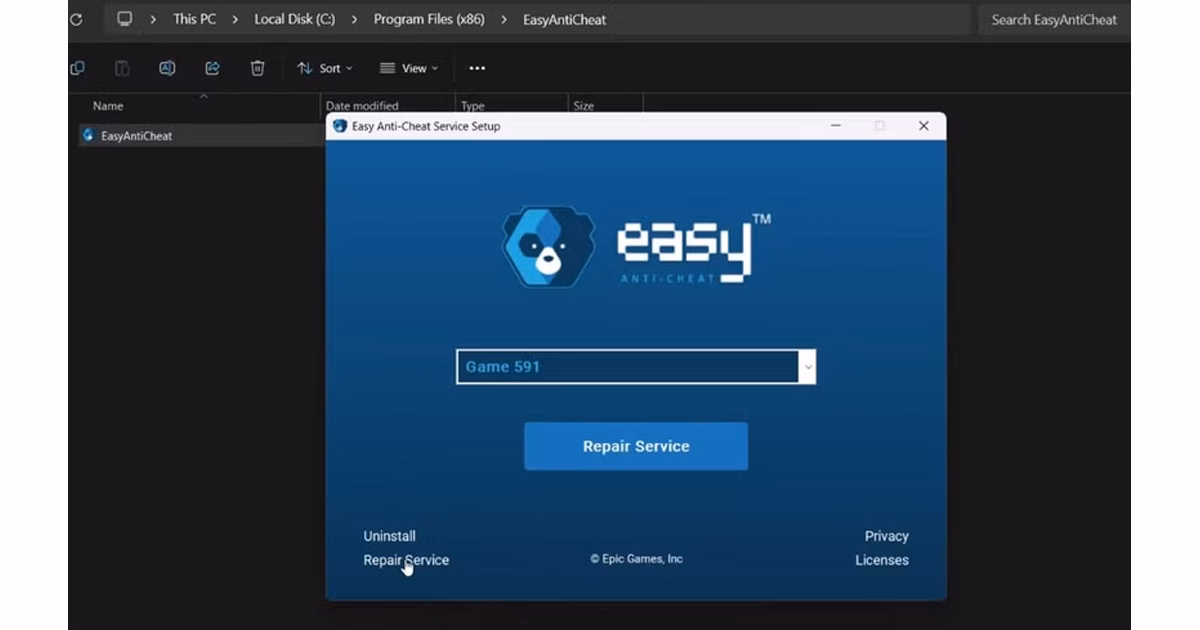Click the Repair Service link at bottom left
This screenshot has width=1200, height=630.
coord(406,560)
